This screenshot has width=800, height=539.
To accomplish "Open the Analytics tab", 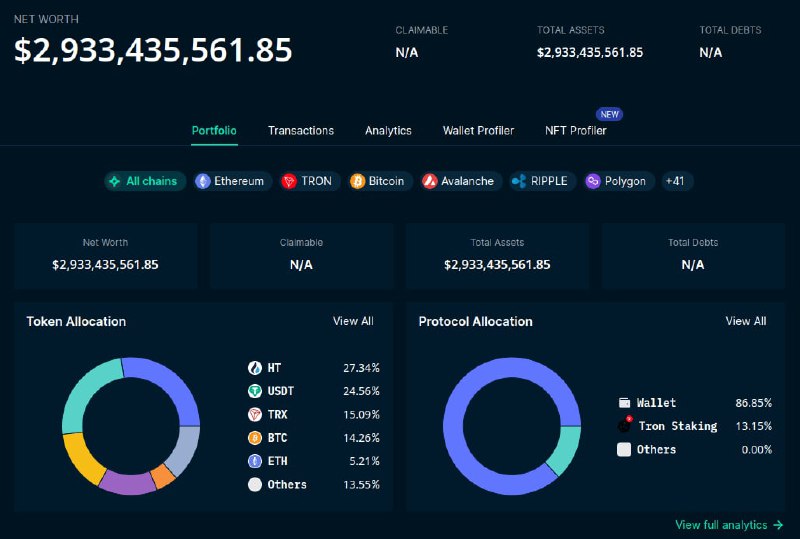I will click(388, 131).
